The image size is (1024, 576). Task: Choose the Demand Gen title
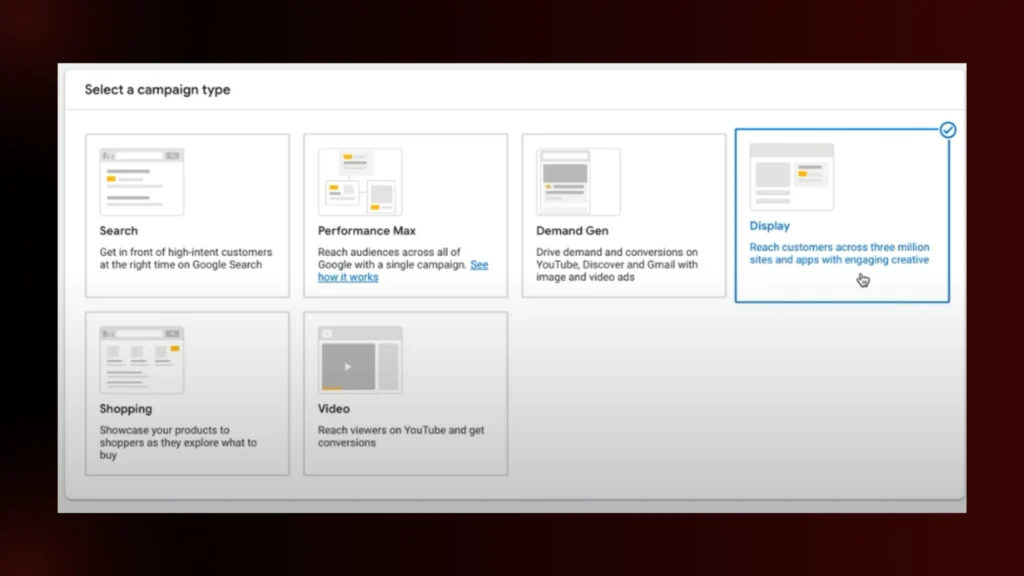tap(572, 231)
